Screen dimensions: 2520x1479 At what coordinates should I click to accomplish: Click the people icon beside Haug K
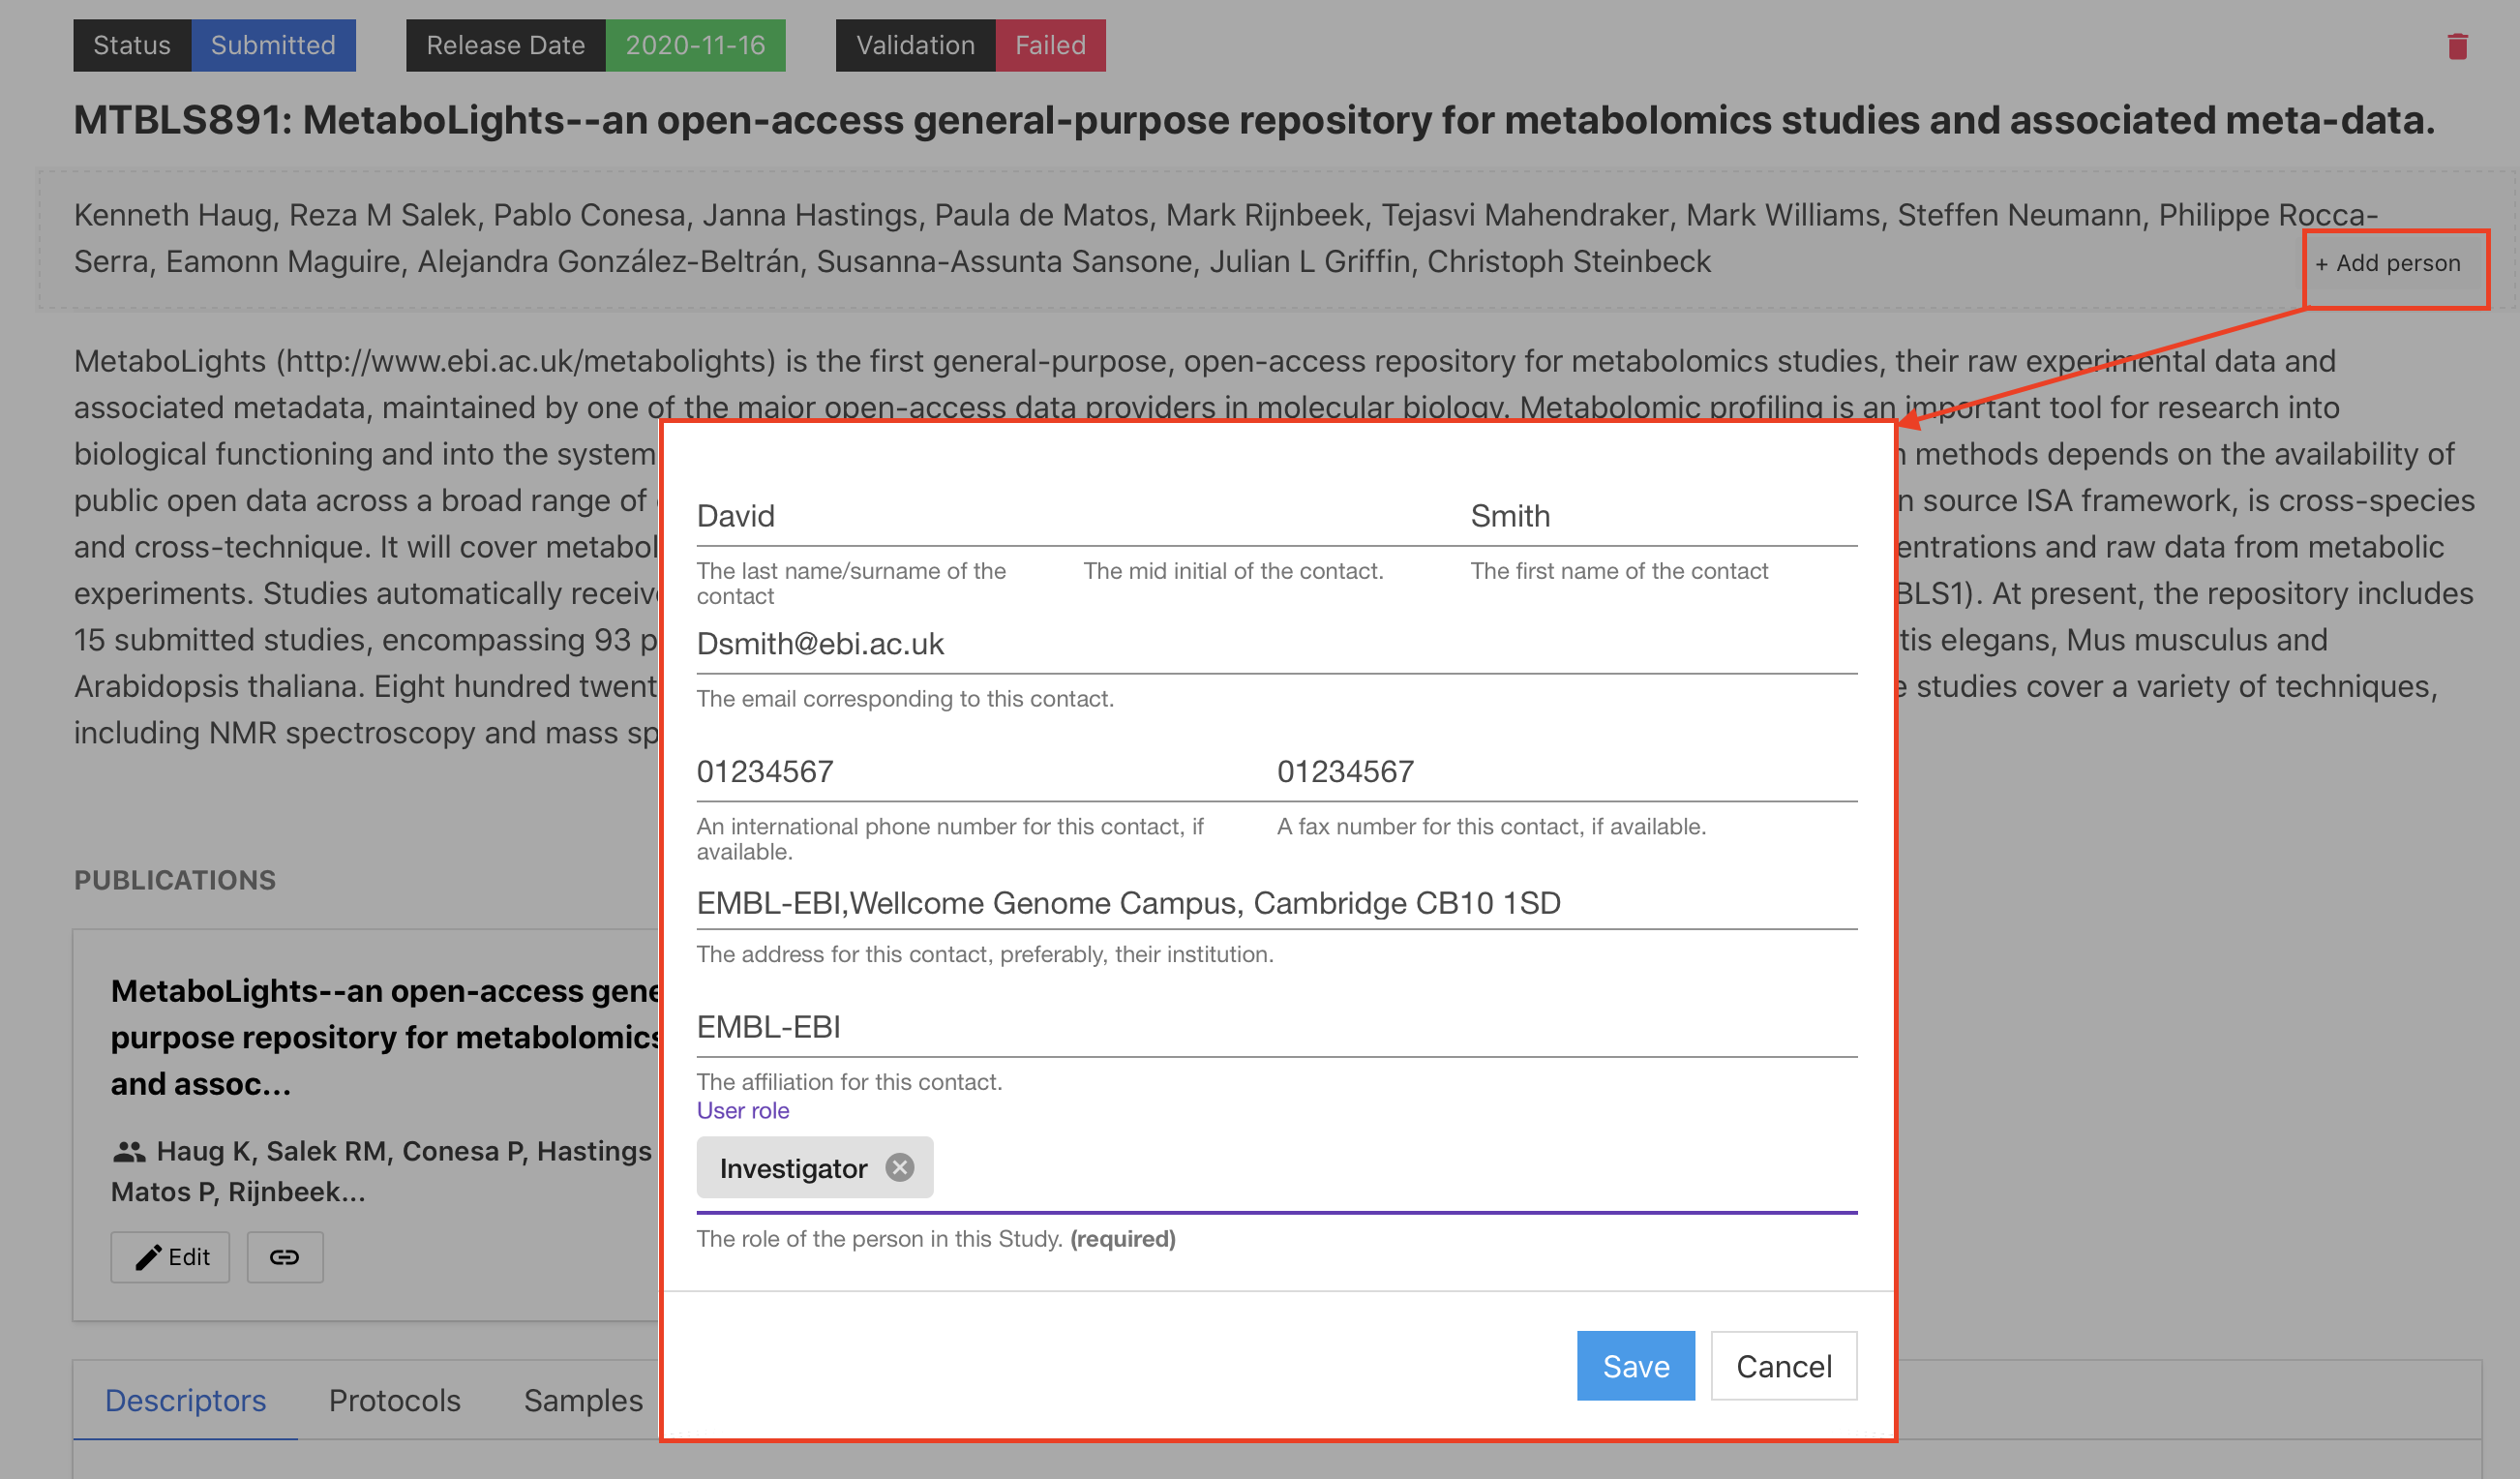point(129,1151)
